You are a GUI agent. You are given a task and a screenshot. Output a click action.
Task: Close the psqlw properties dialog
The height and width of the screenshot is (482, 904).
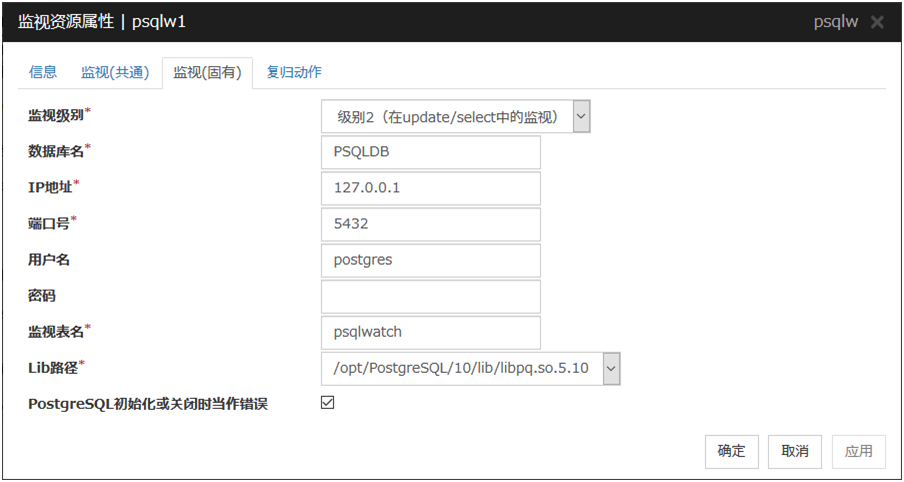pyautogui.click(x=877, y=22)
